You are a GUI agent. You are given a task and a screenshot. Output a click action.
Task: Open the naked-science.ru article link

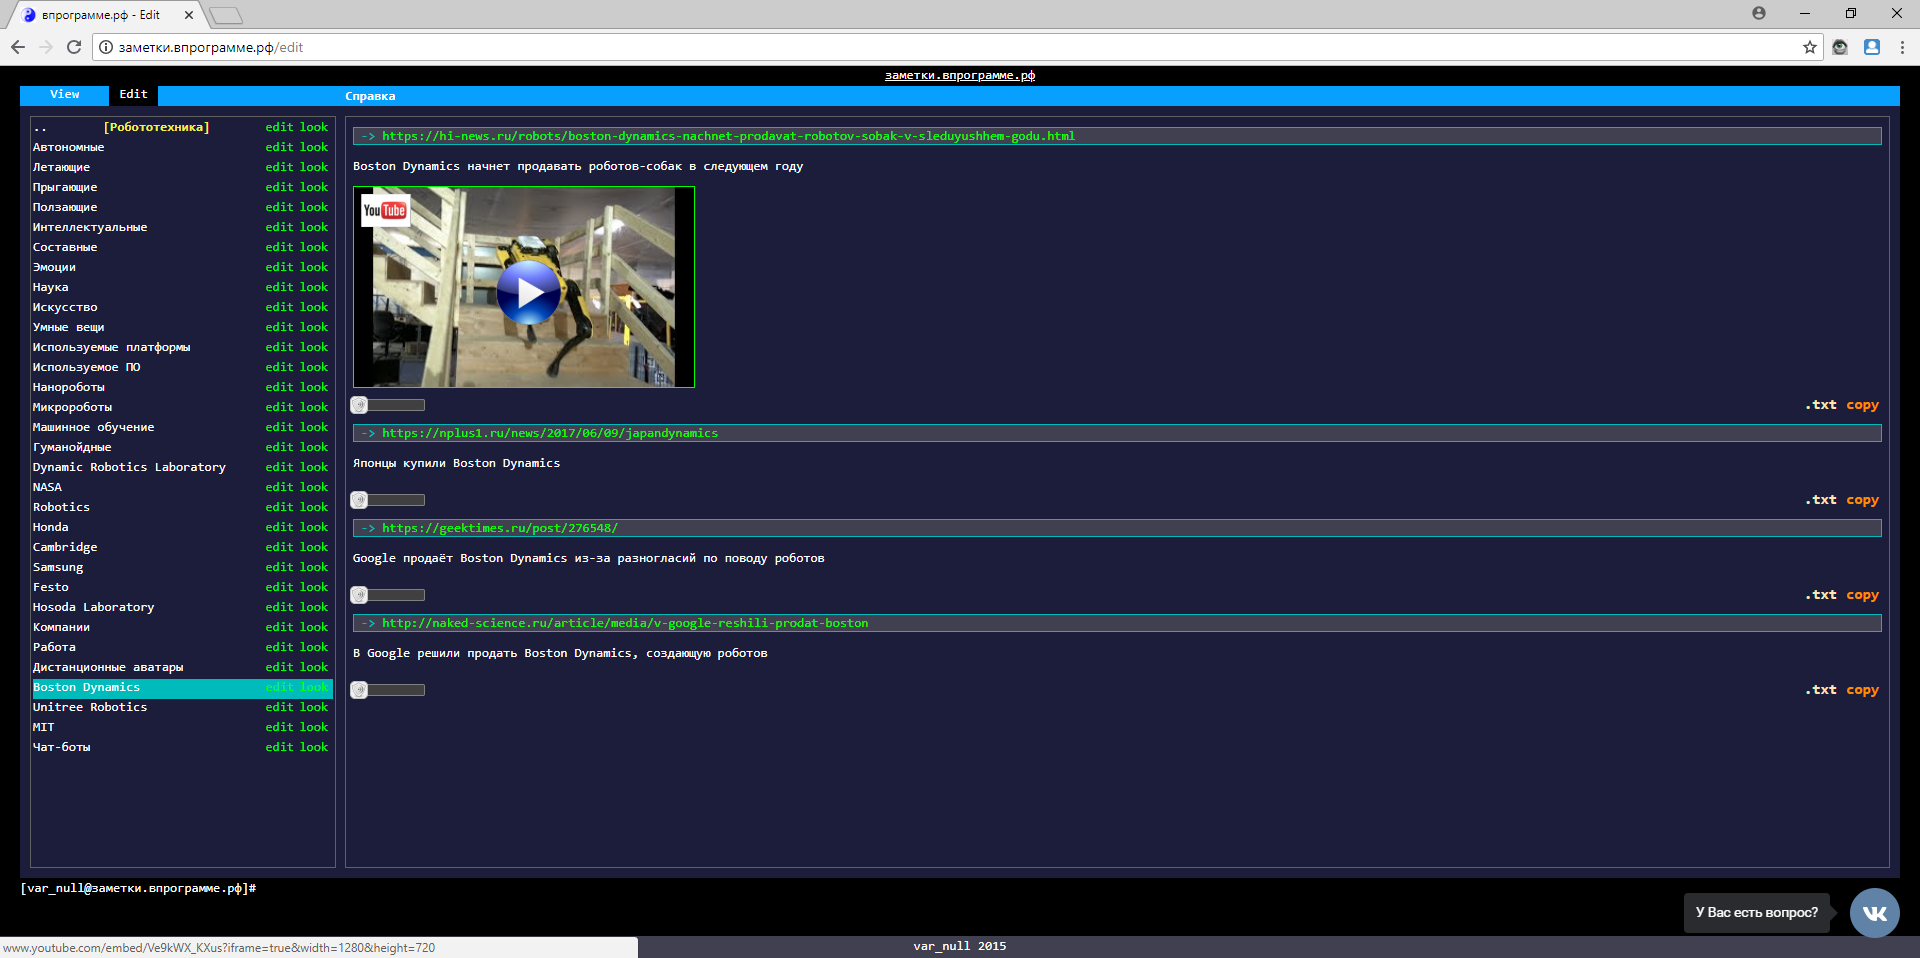click(x=625, y=623)
